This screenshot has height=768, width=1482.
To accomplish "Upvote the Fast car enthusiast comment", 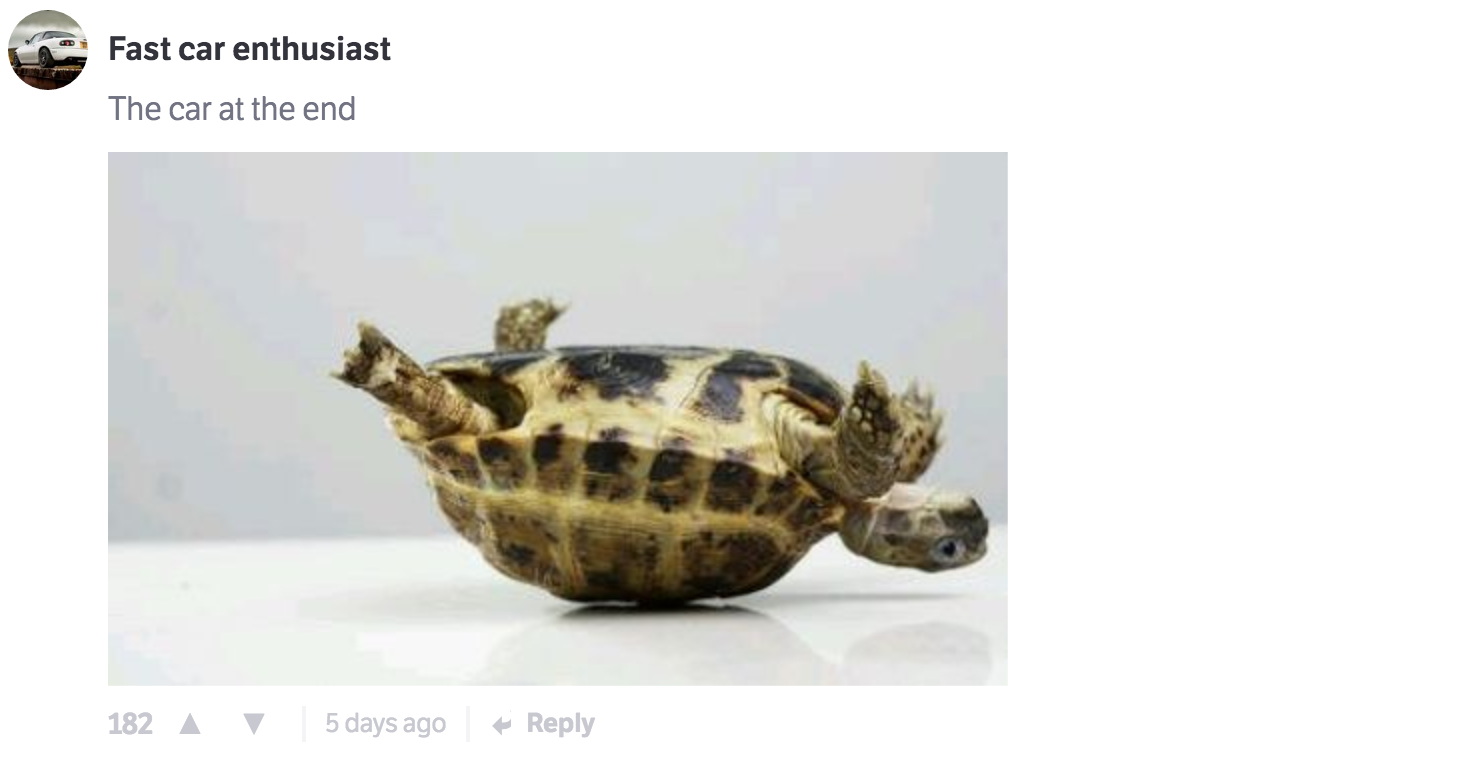I will click(x=190, y=724).
